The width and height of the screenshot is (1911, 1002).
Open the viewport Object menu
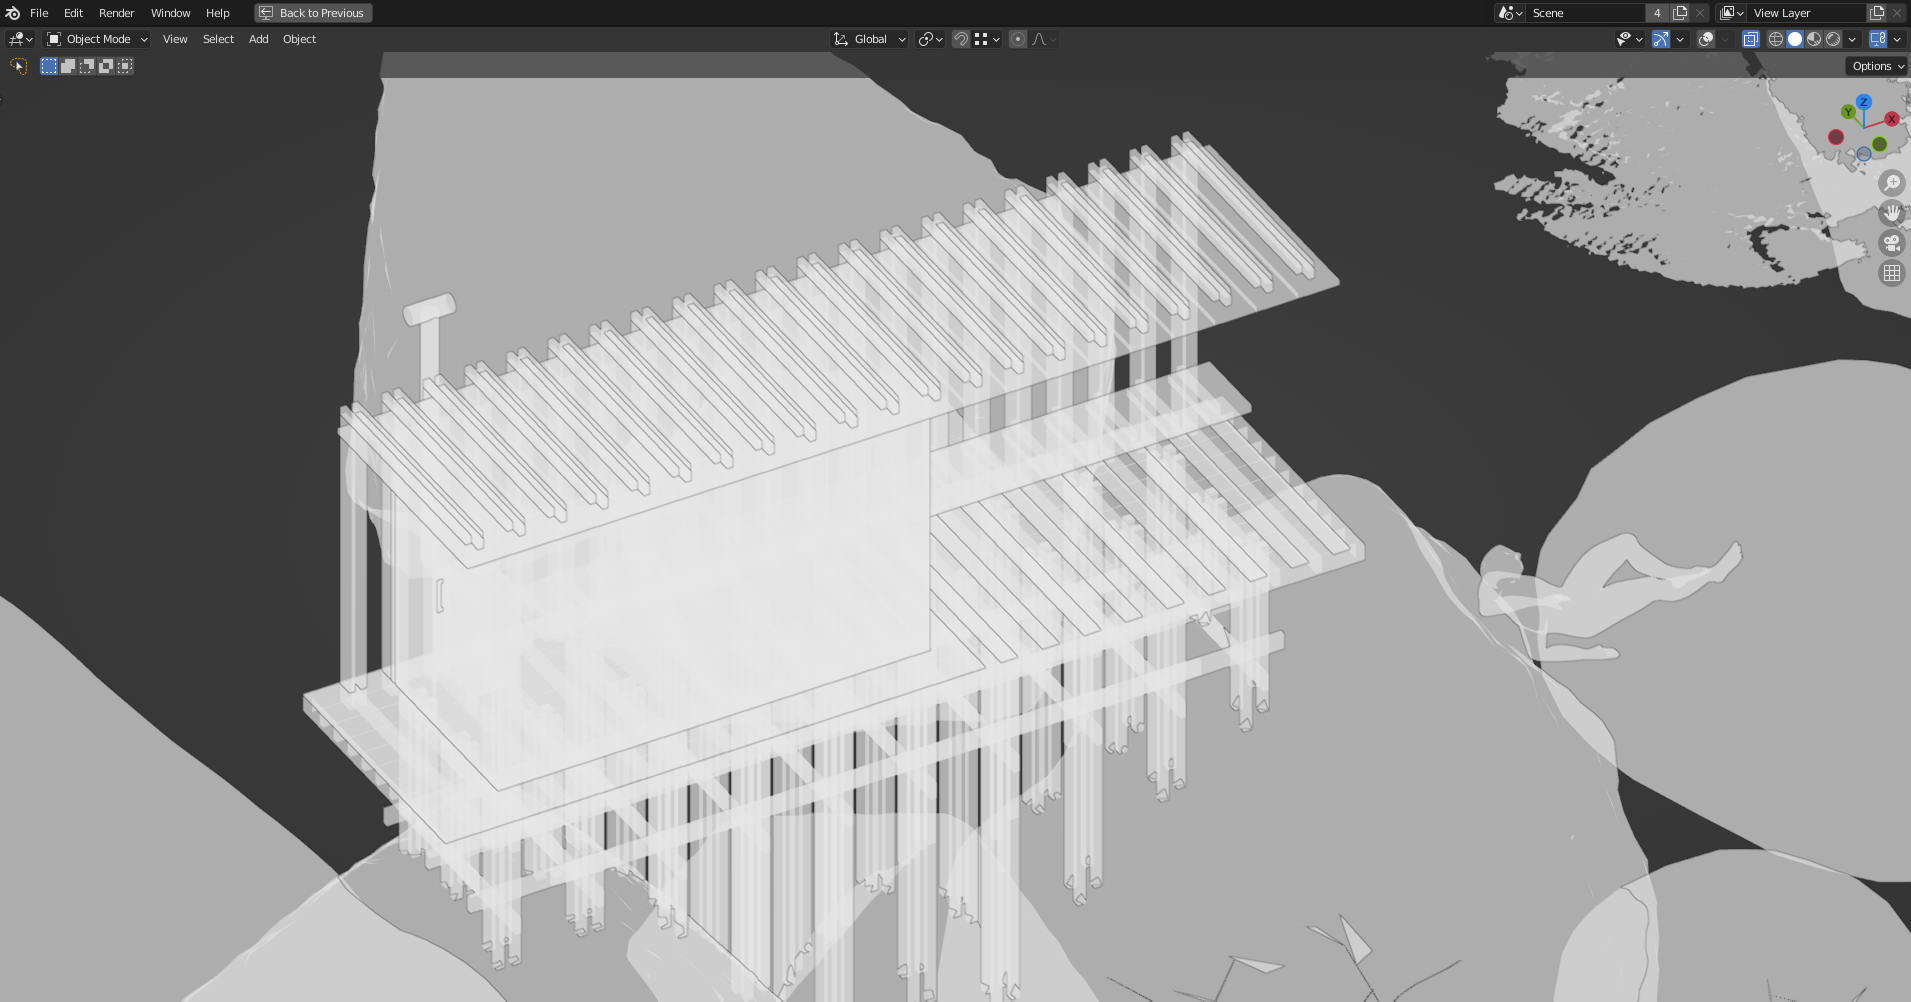[x=299, y=39]
